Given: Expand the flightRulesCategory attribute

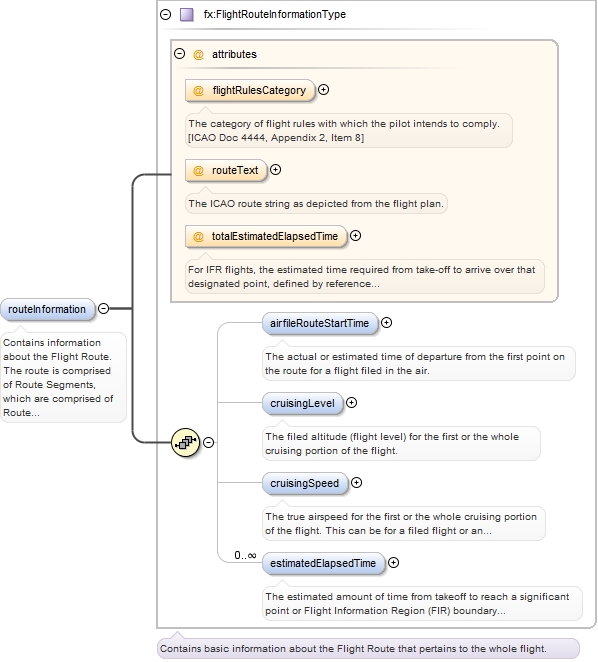Looking at the screenshot, I should tap(323, 90).
